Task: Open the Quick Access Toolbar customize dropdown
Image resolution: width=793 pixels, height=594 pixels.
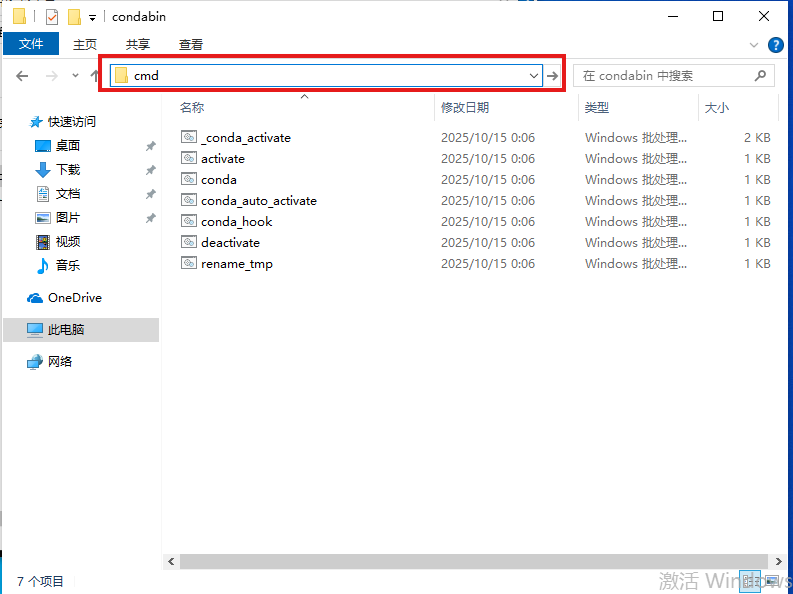Action: tap(93, 17)
